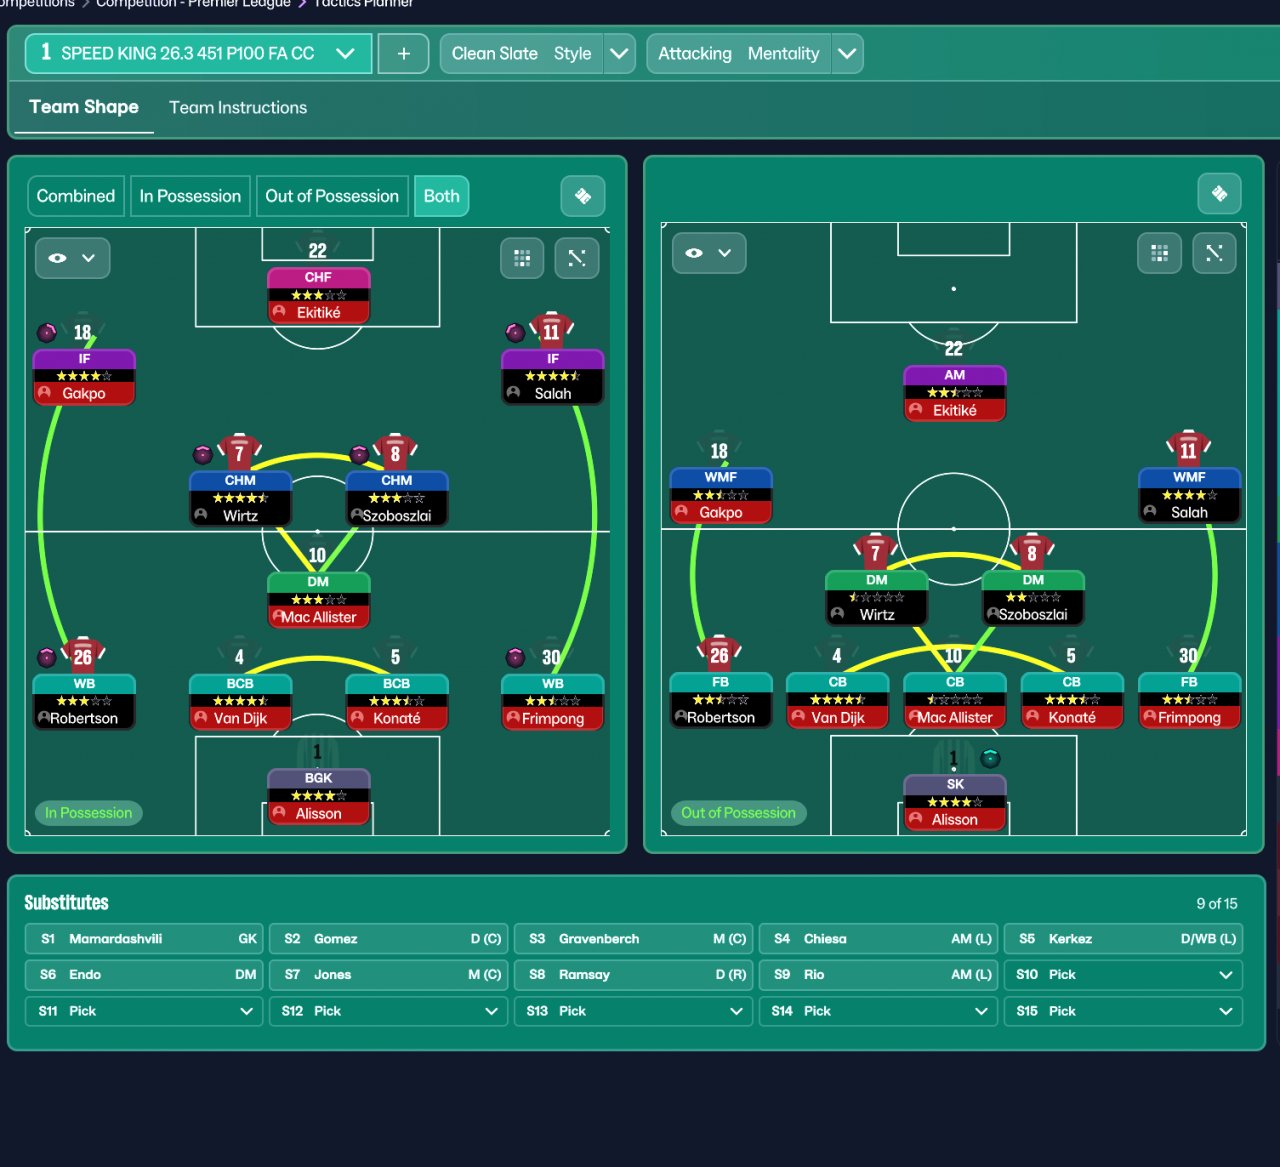Toggle the eye visibility control on the left pitch

[73, 258]
